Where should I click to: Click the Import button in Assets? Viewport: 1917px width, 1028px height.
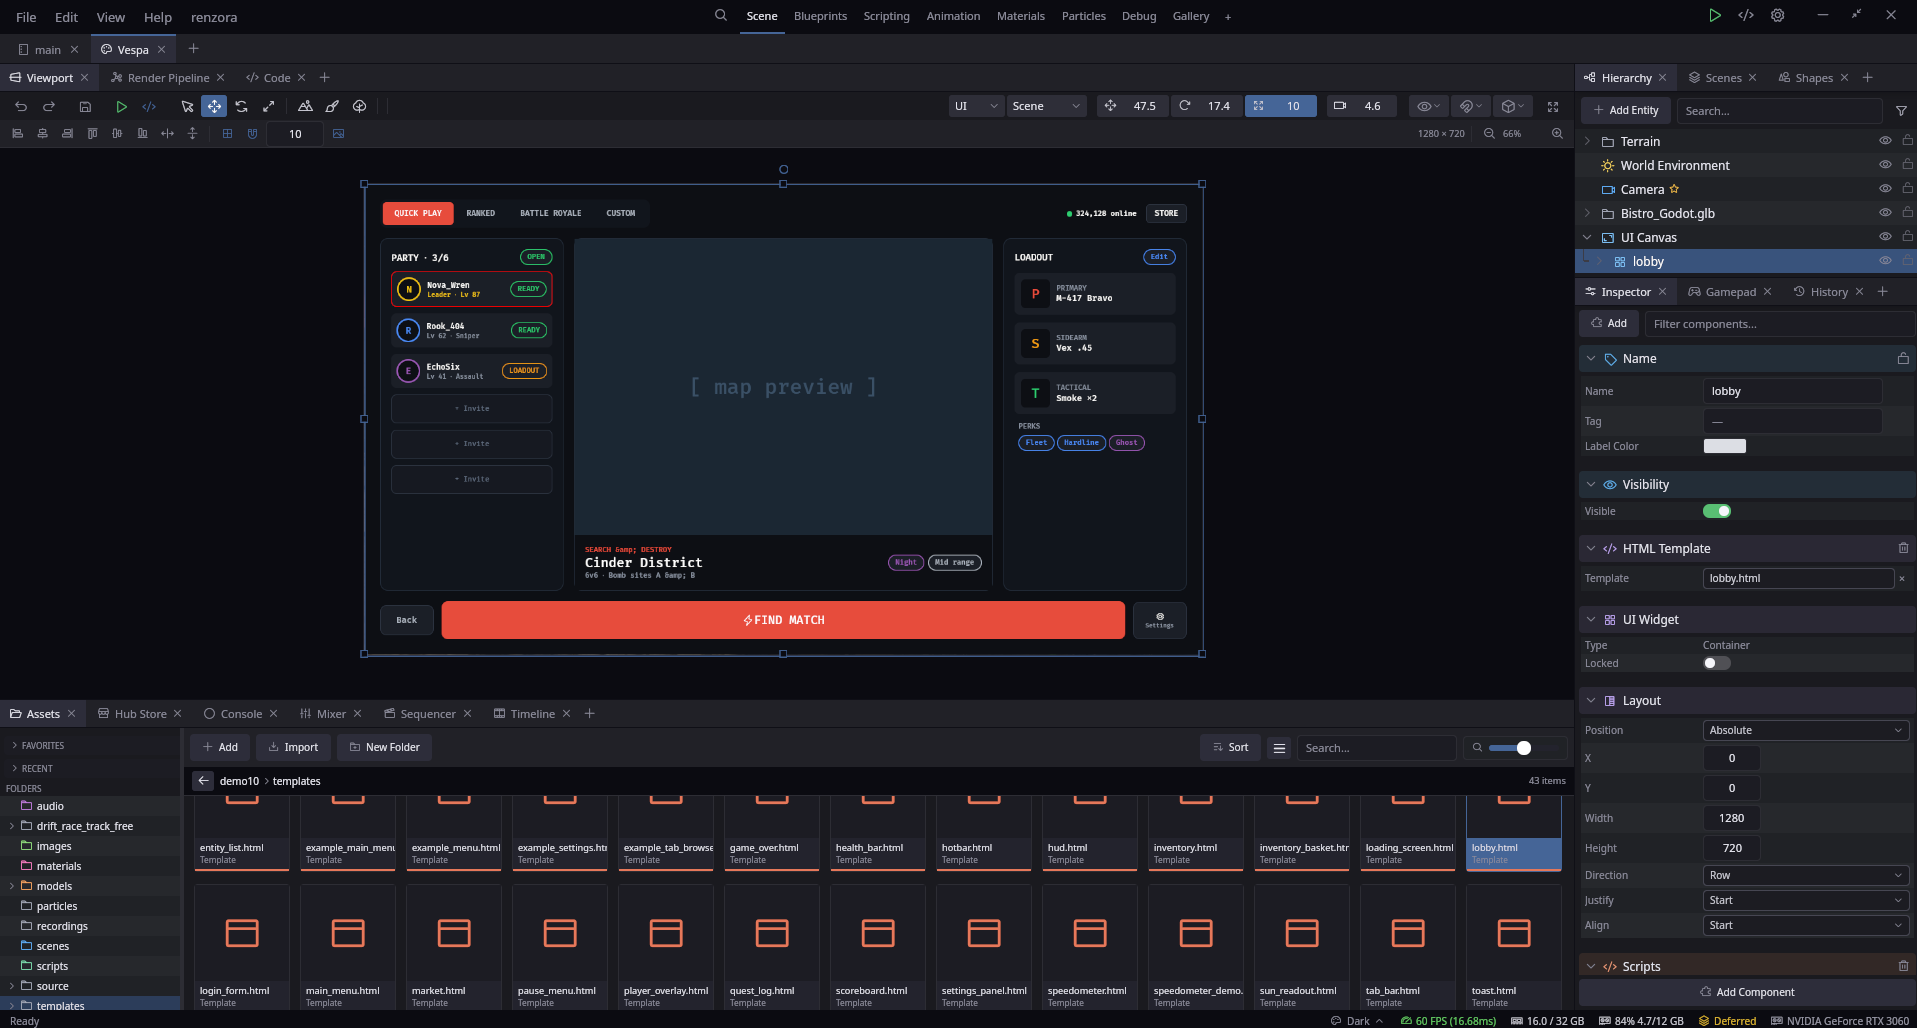(293, 747)
